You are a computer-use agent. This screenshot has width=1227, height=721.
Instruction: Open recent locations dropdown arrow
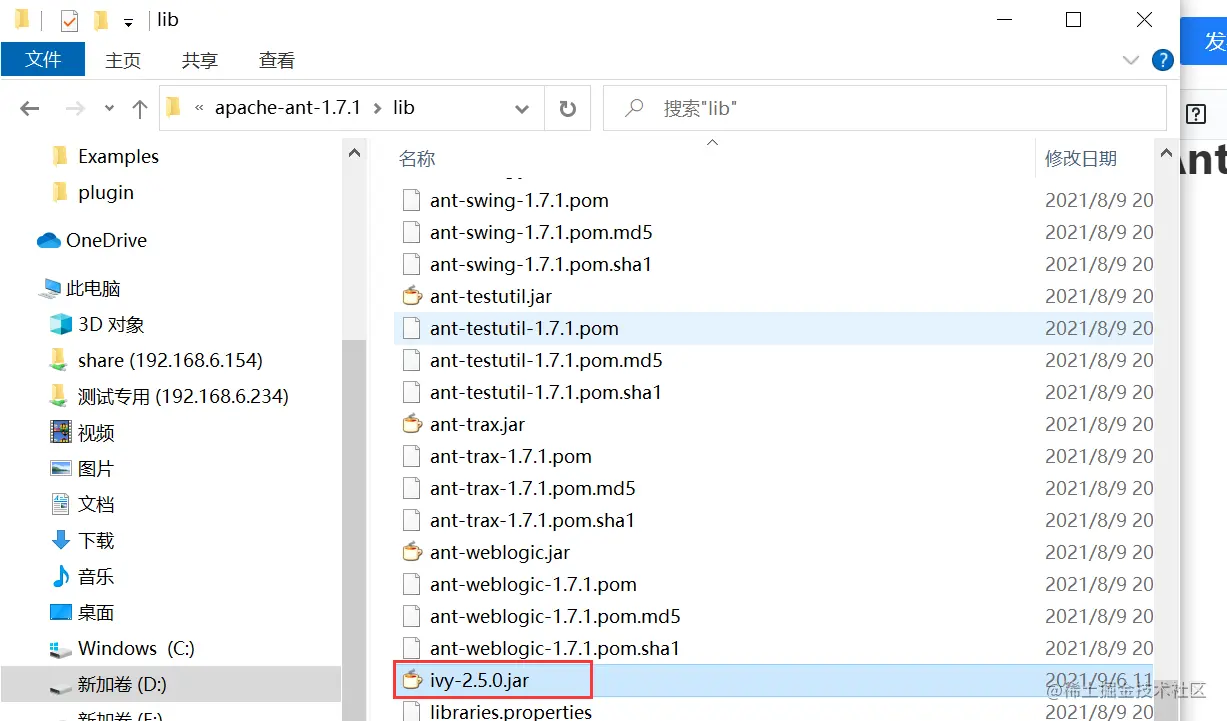tap(110, 108)
